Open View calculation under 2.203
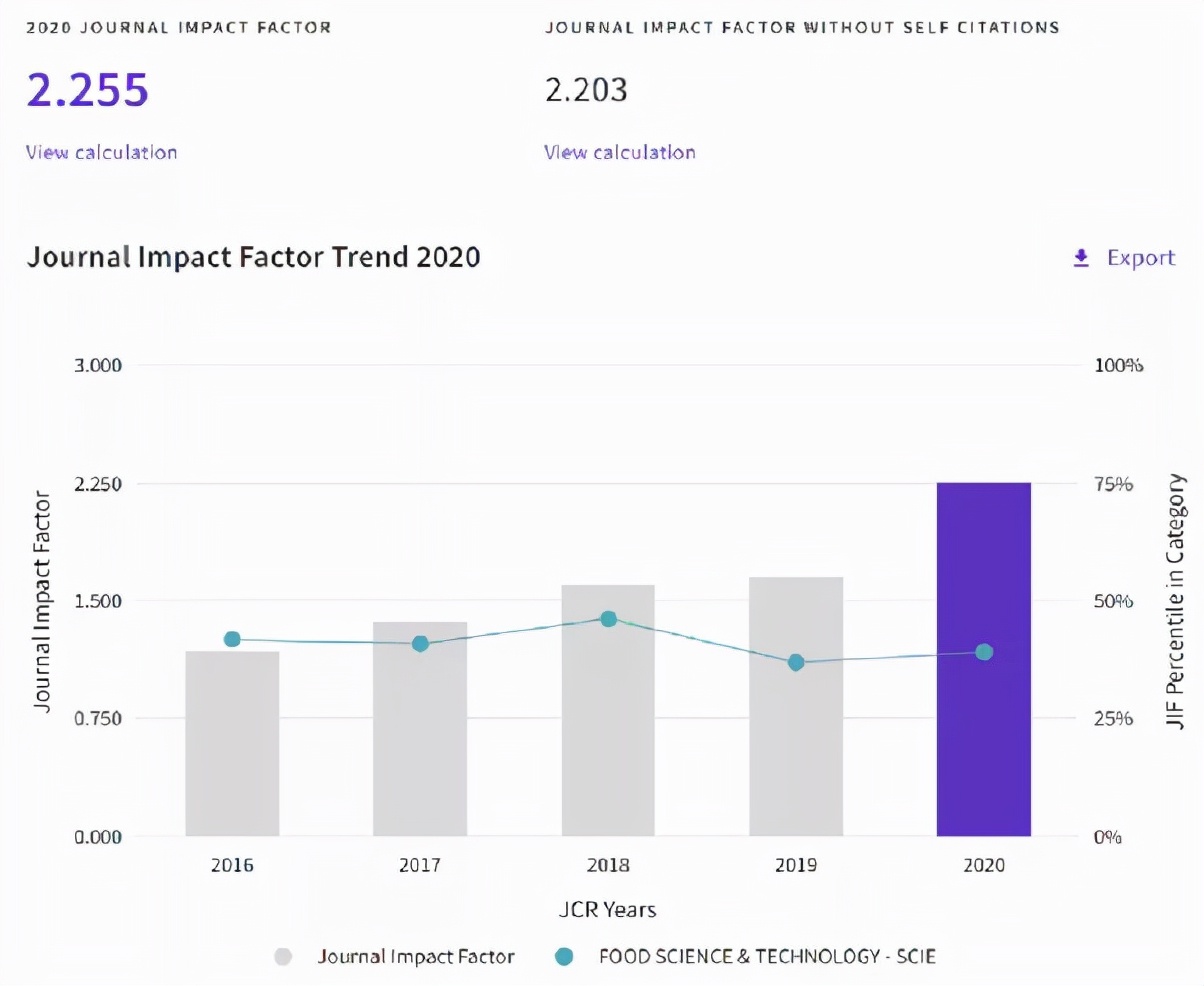 620,152
